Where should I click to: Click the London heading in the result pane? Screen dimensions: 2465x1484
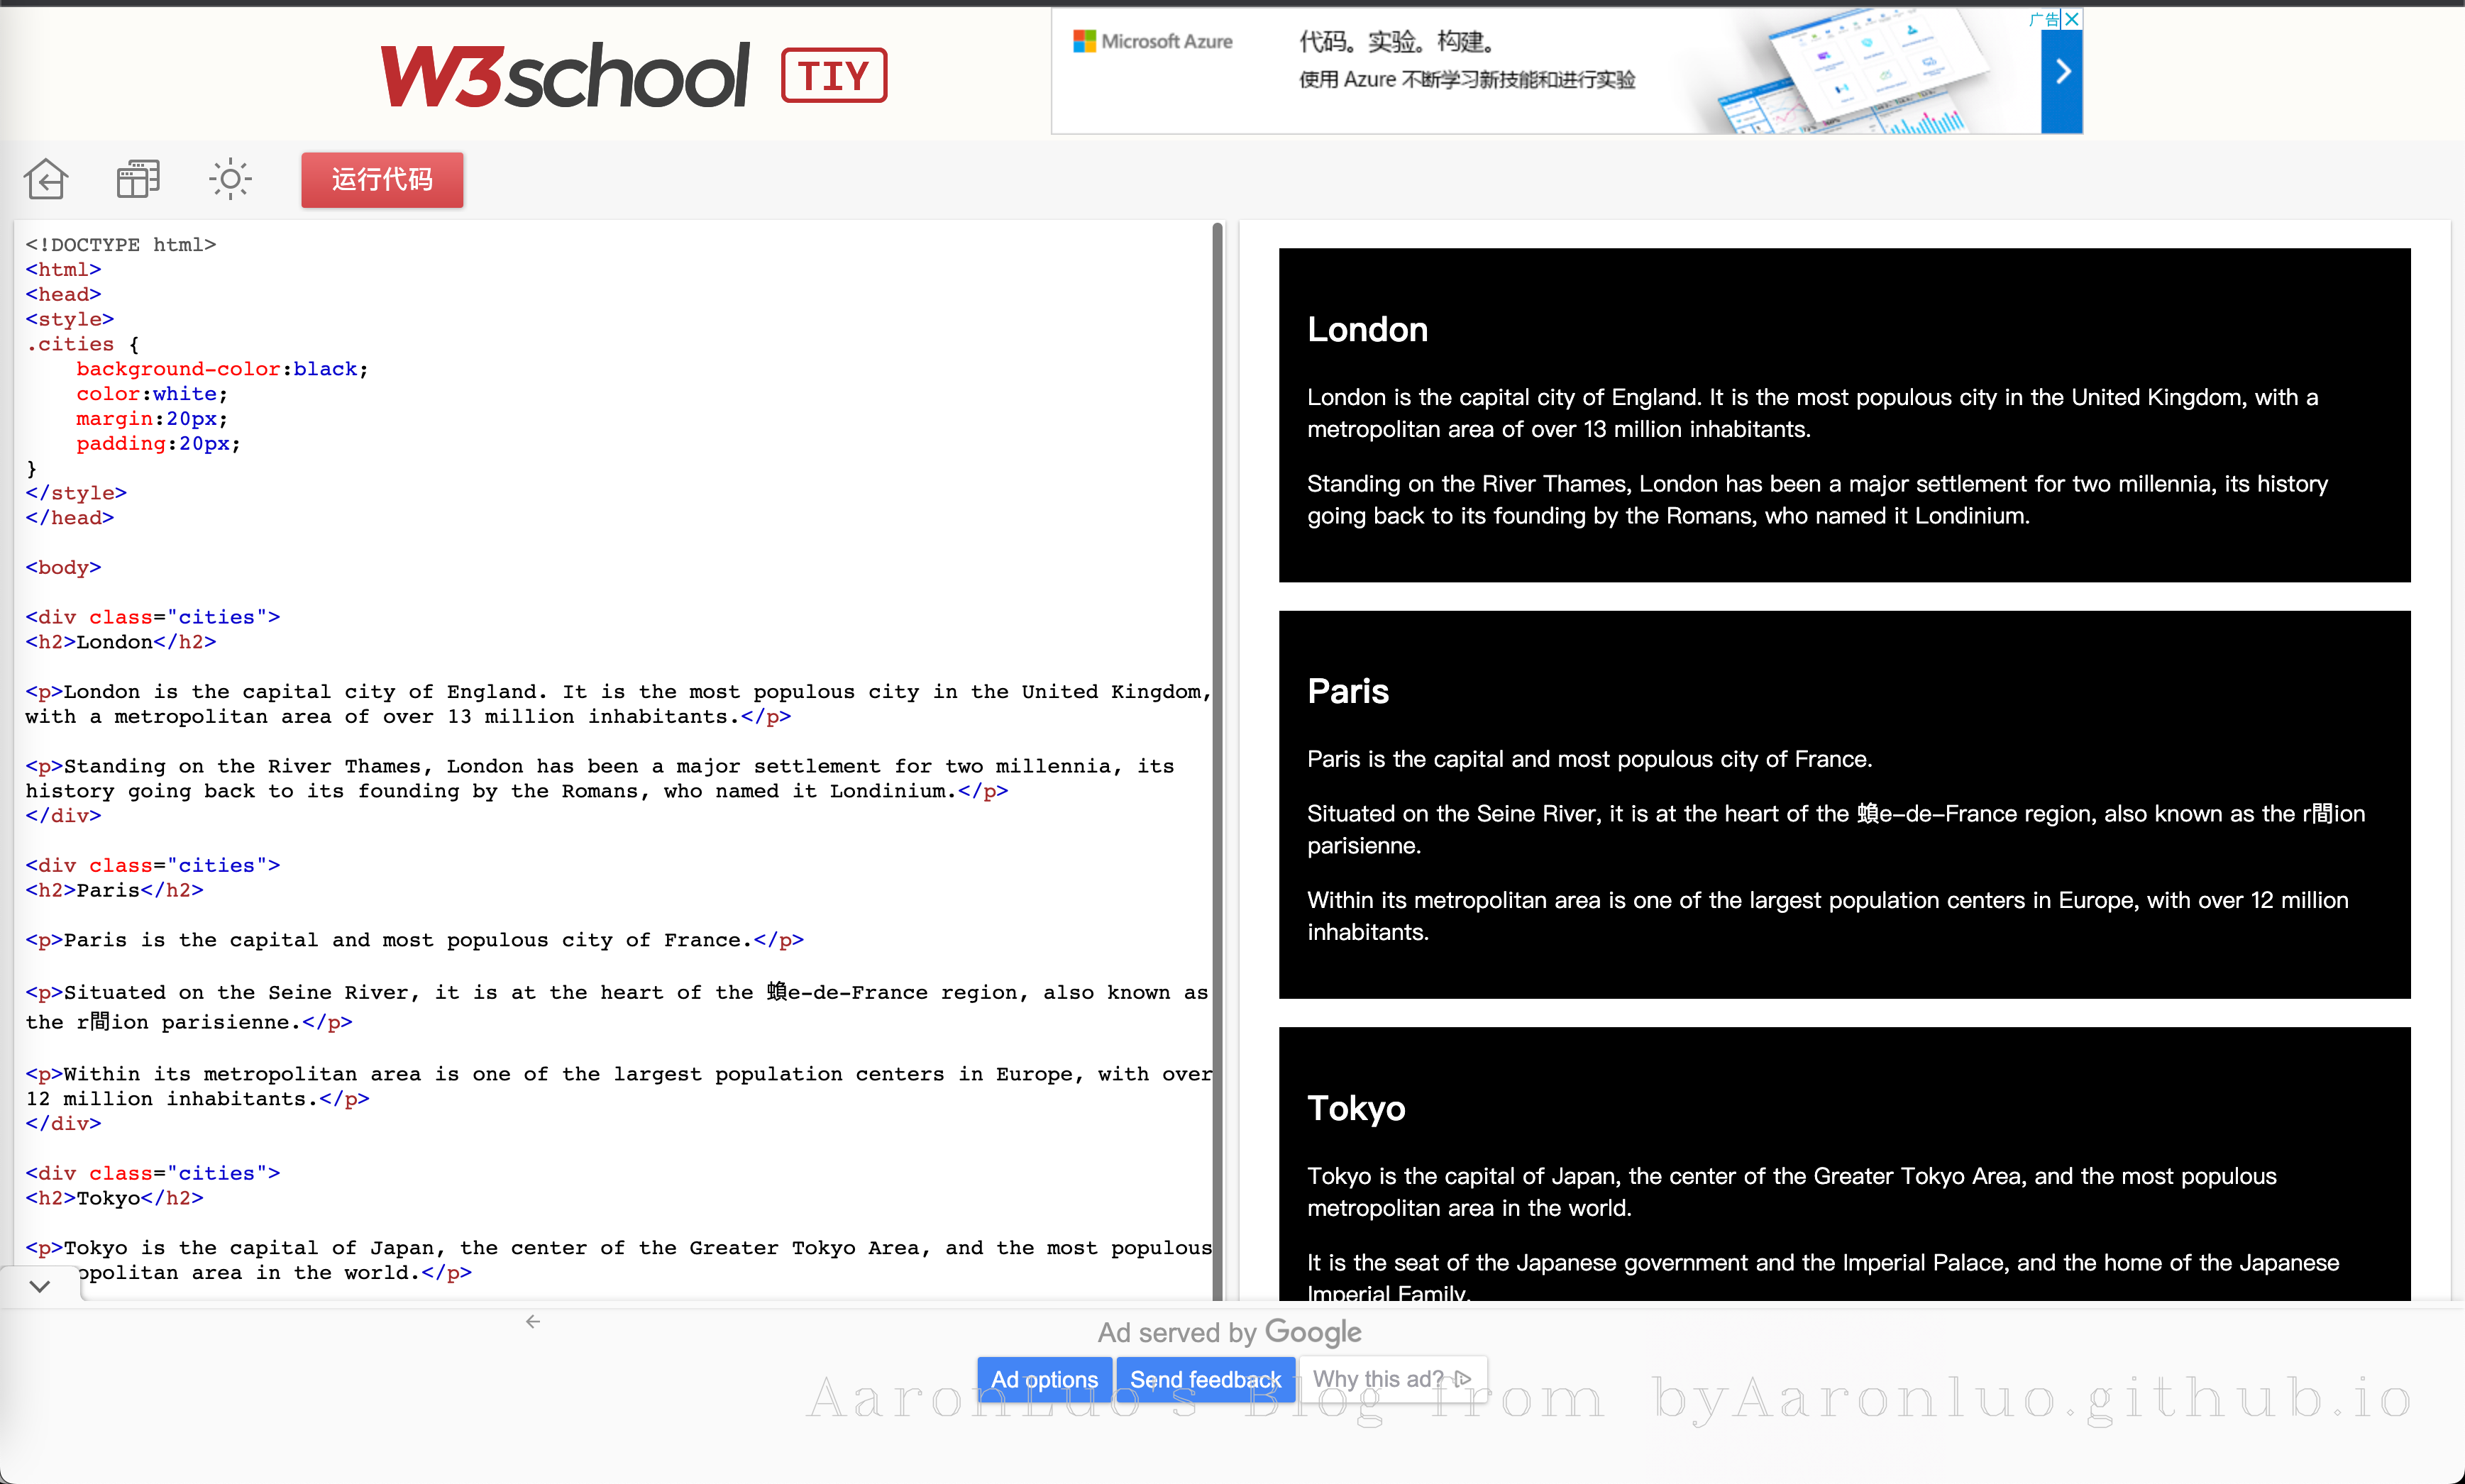[1367, 330]
